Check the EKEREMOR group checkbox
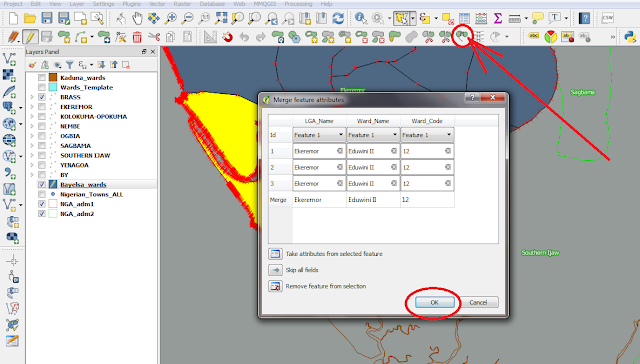 click(42, 107)
